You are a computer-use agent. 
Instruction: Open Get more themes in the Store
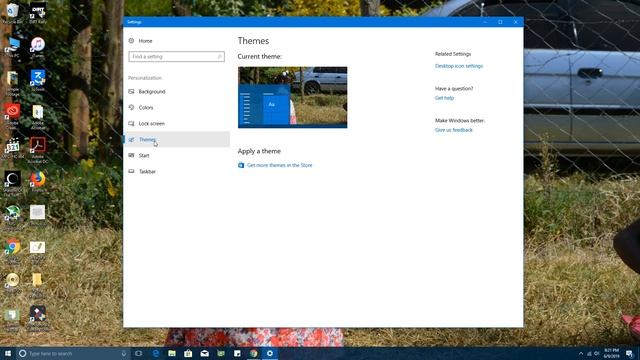pyautogui.click(x=279, y=165)
